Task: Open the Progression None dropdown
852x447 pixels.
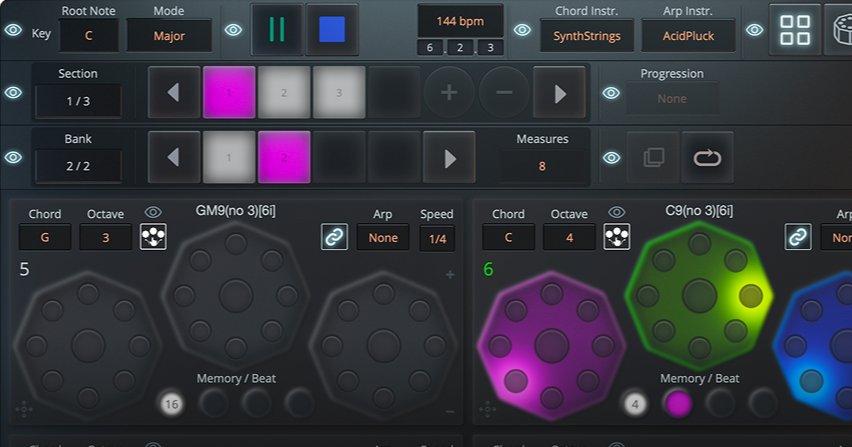Action: (672, 99)
